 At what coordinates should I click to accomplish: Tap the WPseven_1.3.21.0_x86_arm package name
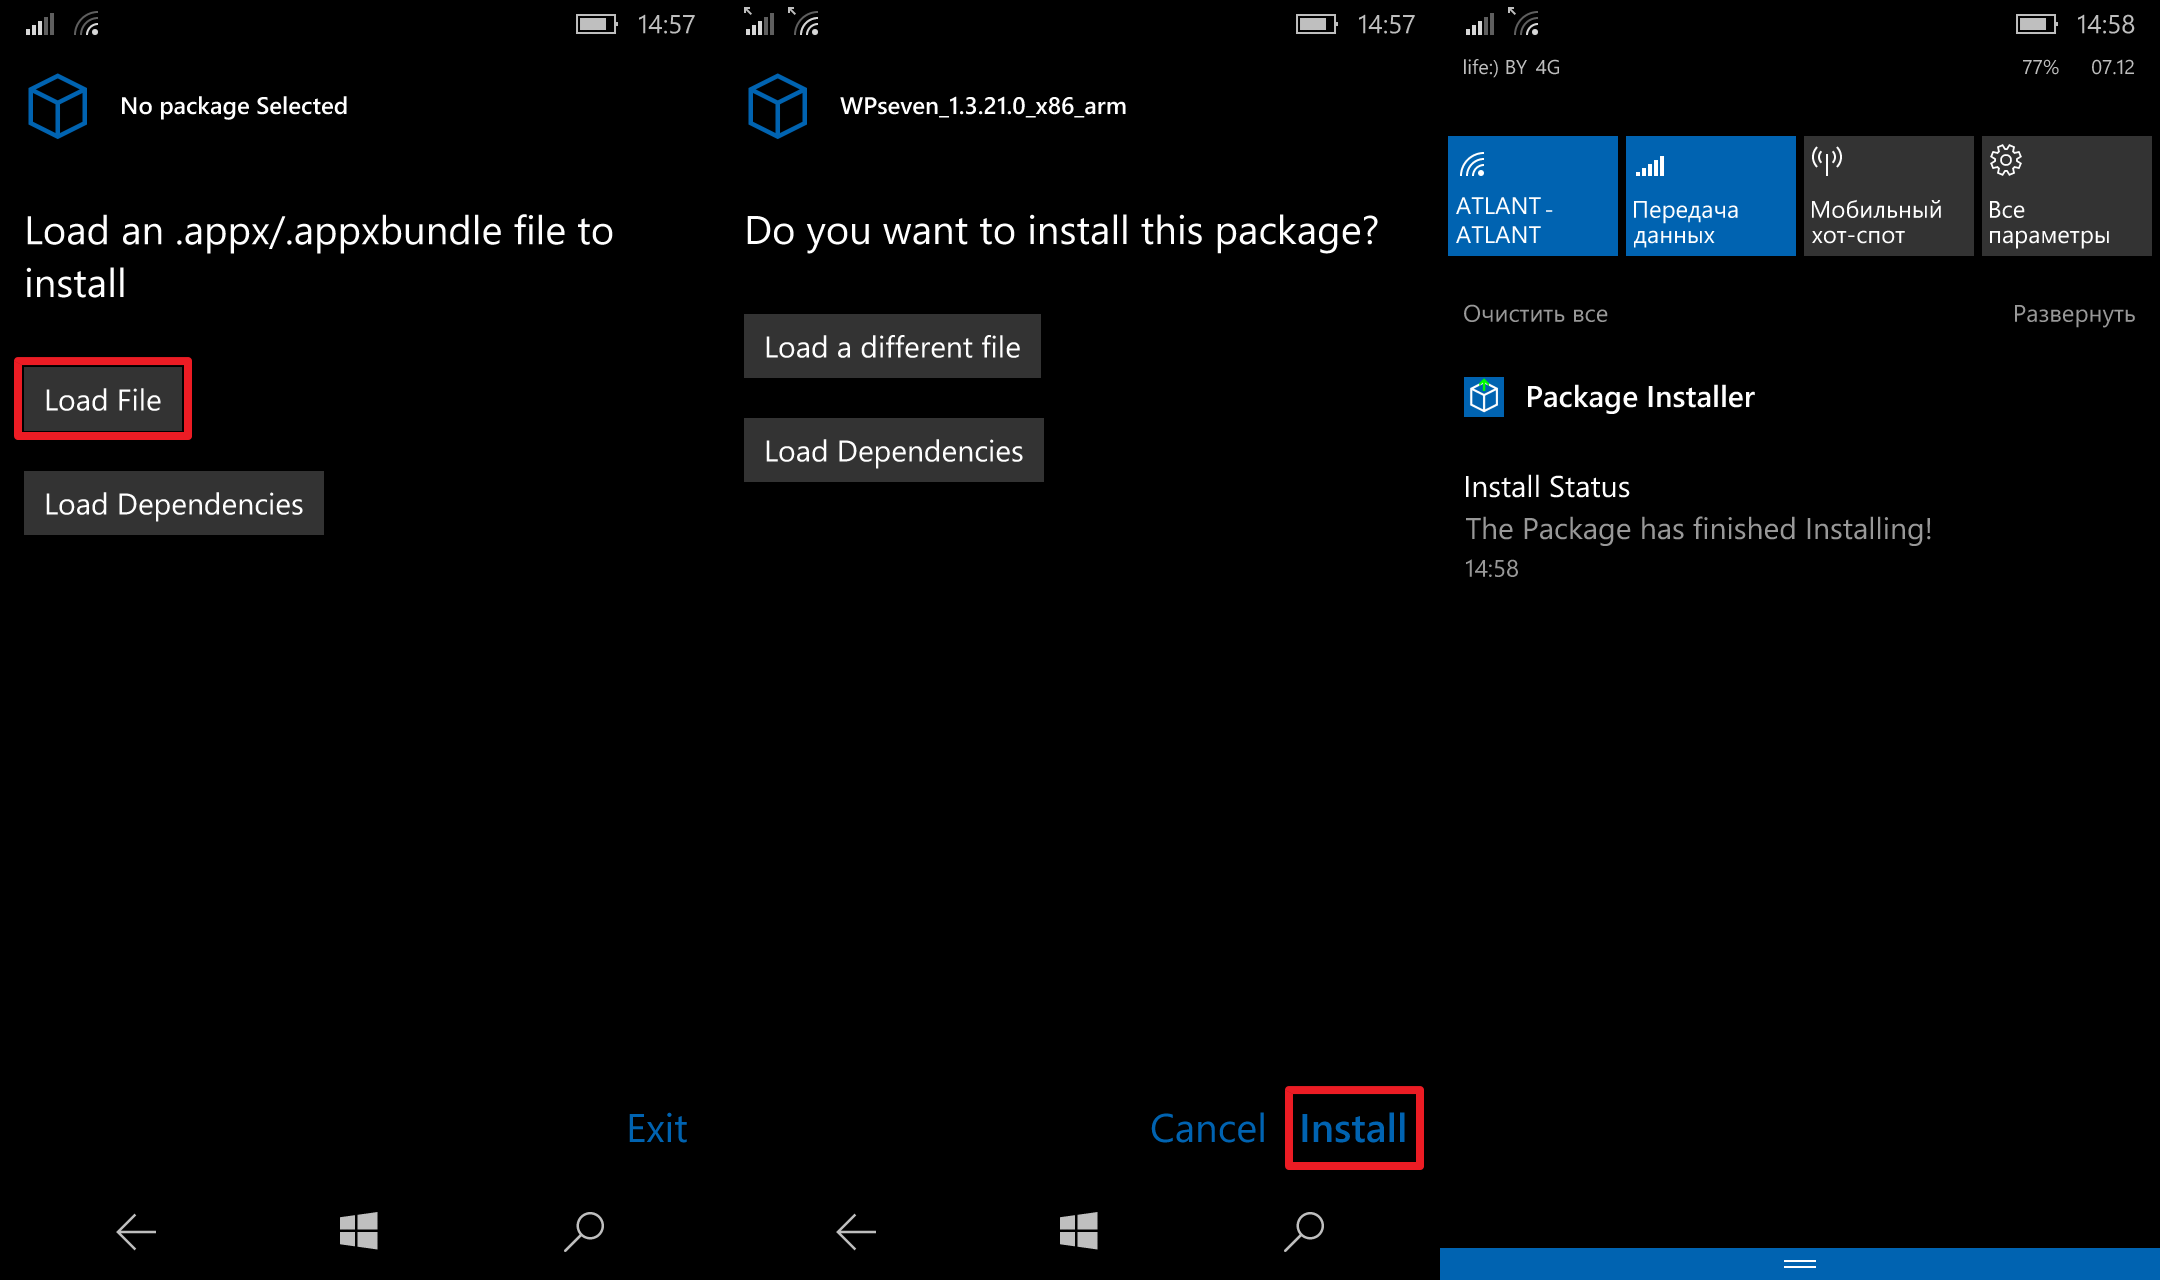point(983,106)
